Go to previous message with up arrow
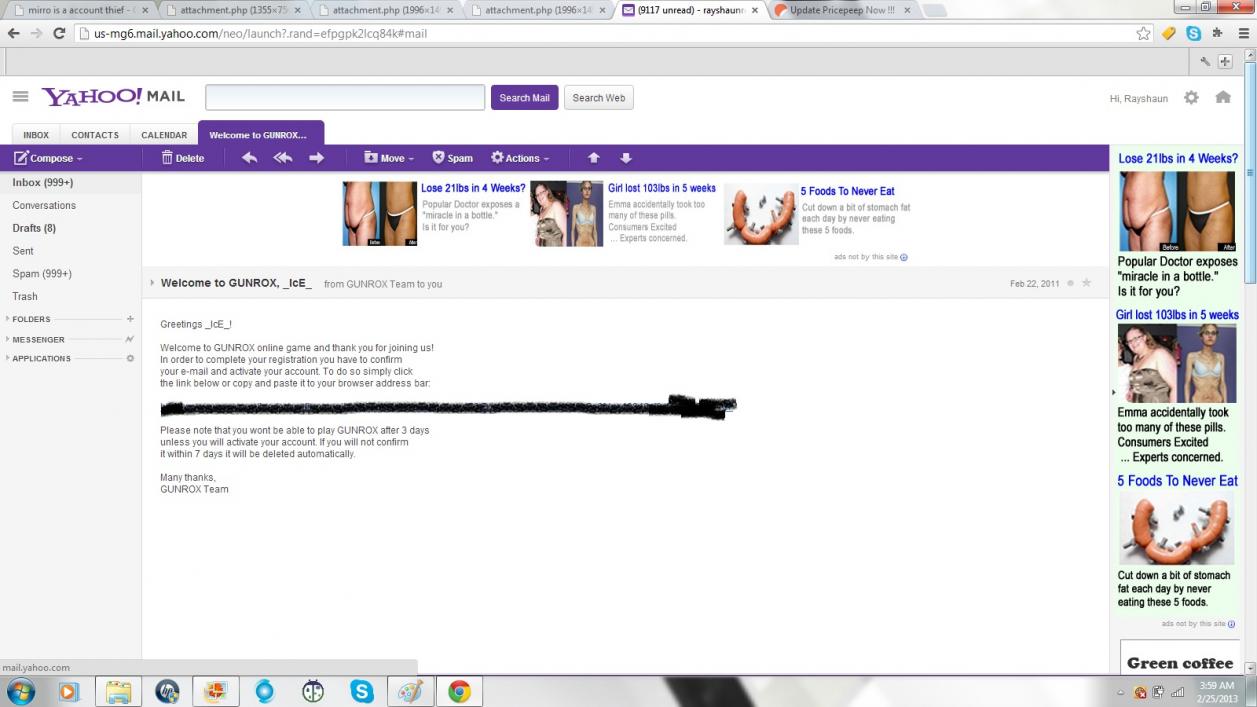 tap(594, 158)
